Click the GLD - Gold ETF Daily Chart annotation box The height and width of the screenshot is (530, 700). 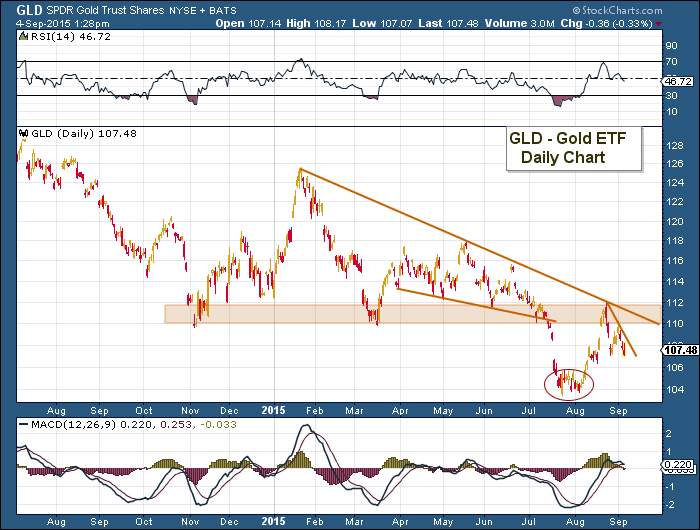point(574,148)
